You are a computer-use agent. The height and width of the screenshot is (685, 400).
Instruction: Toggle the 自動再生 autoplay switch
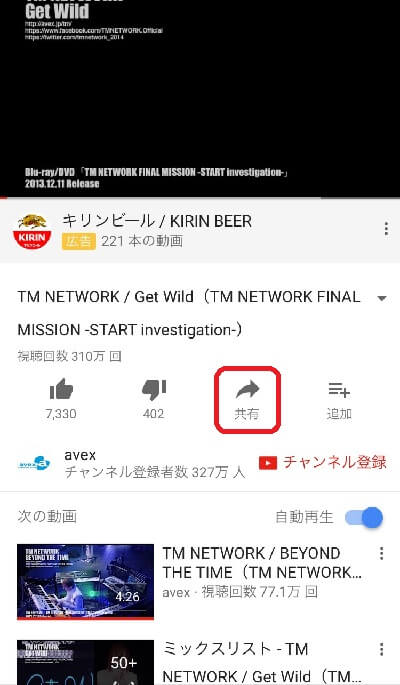[x=364, y=518]
